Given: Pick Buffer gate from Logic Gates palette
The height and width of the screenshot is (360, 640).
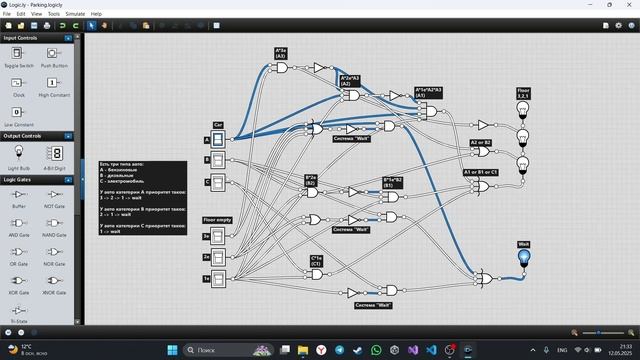Looking at the screenshot, I should point(18,198).
